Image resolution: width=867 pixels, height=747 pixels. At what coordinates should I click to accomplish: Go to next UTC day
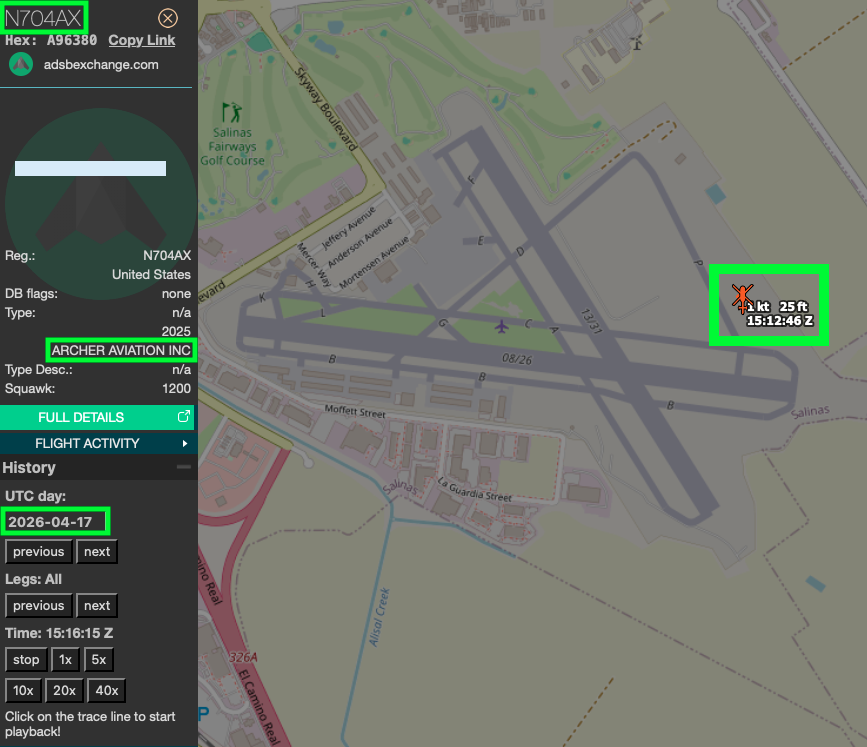coord(97,552)
